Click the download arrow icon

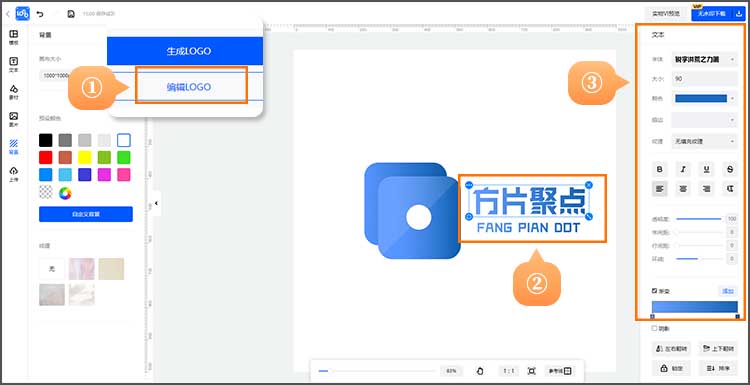click(738, 14)
